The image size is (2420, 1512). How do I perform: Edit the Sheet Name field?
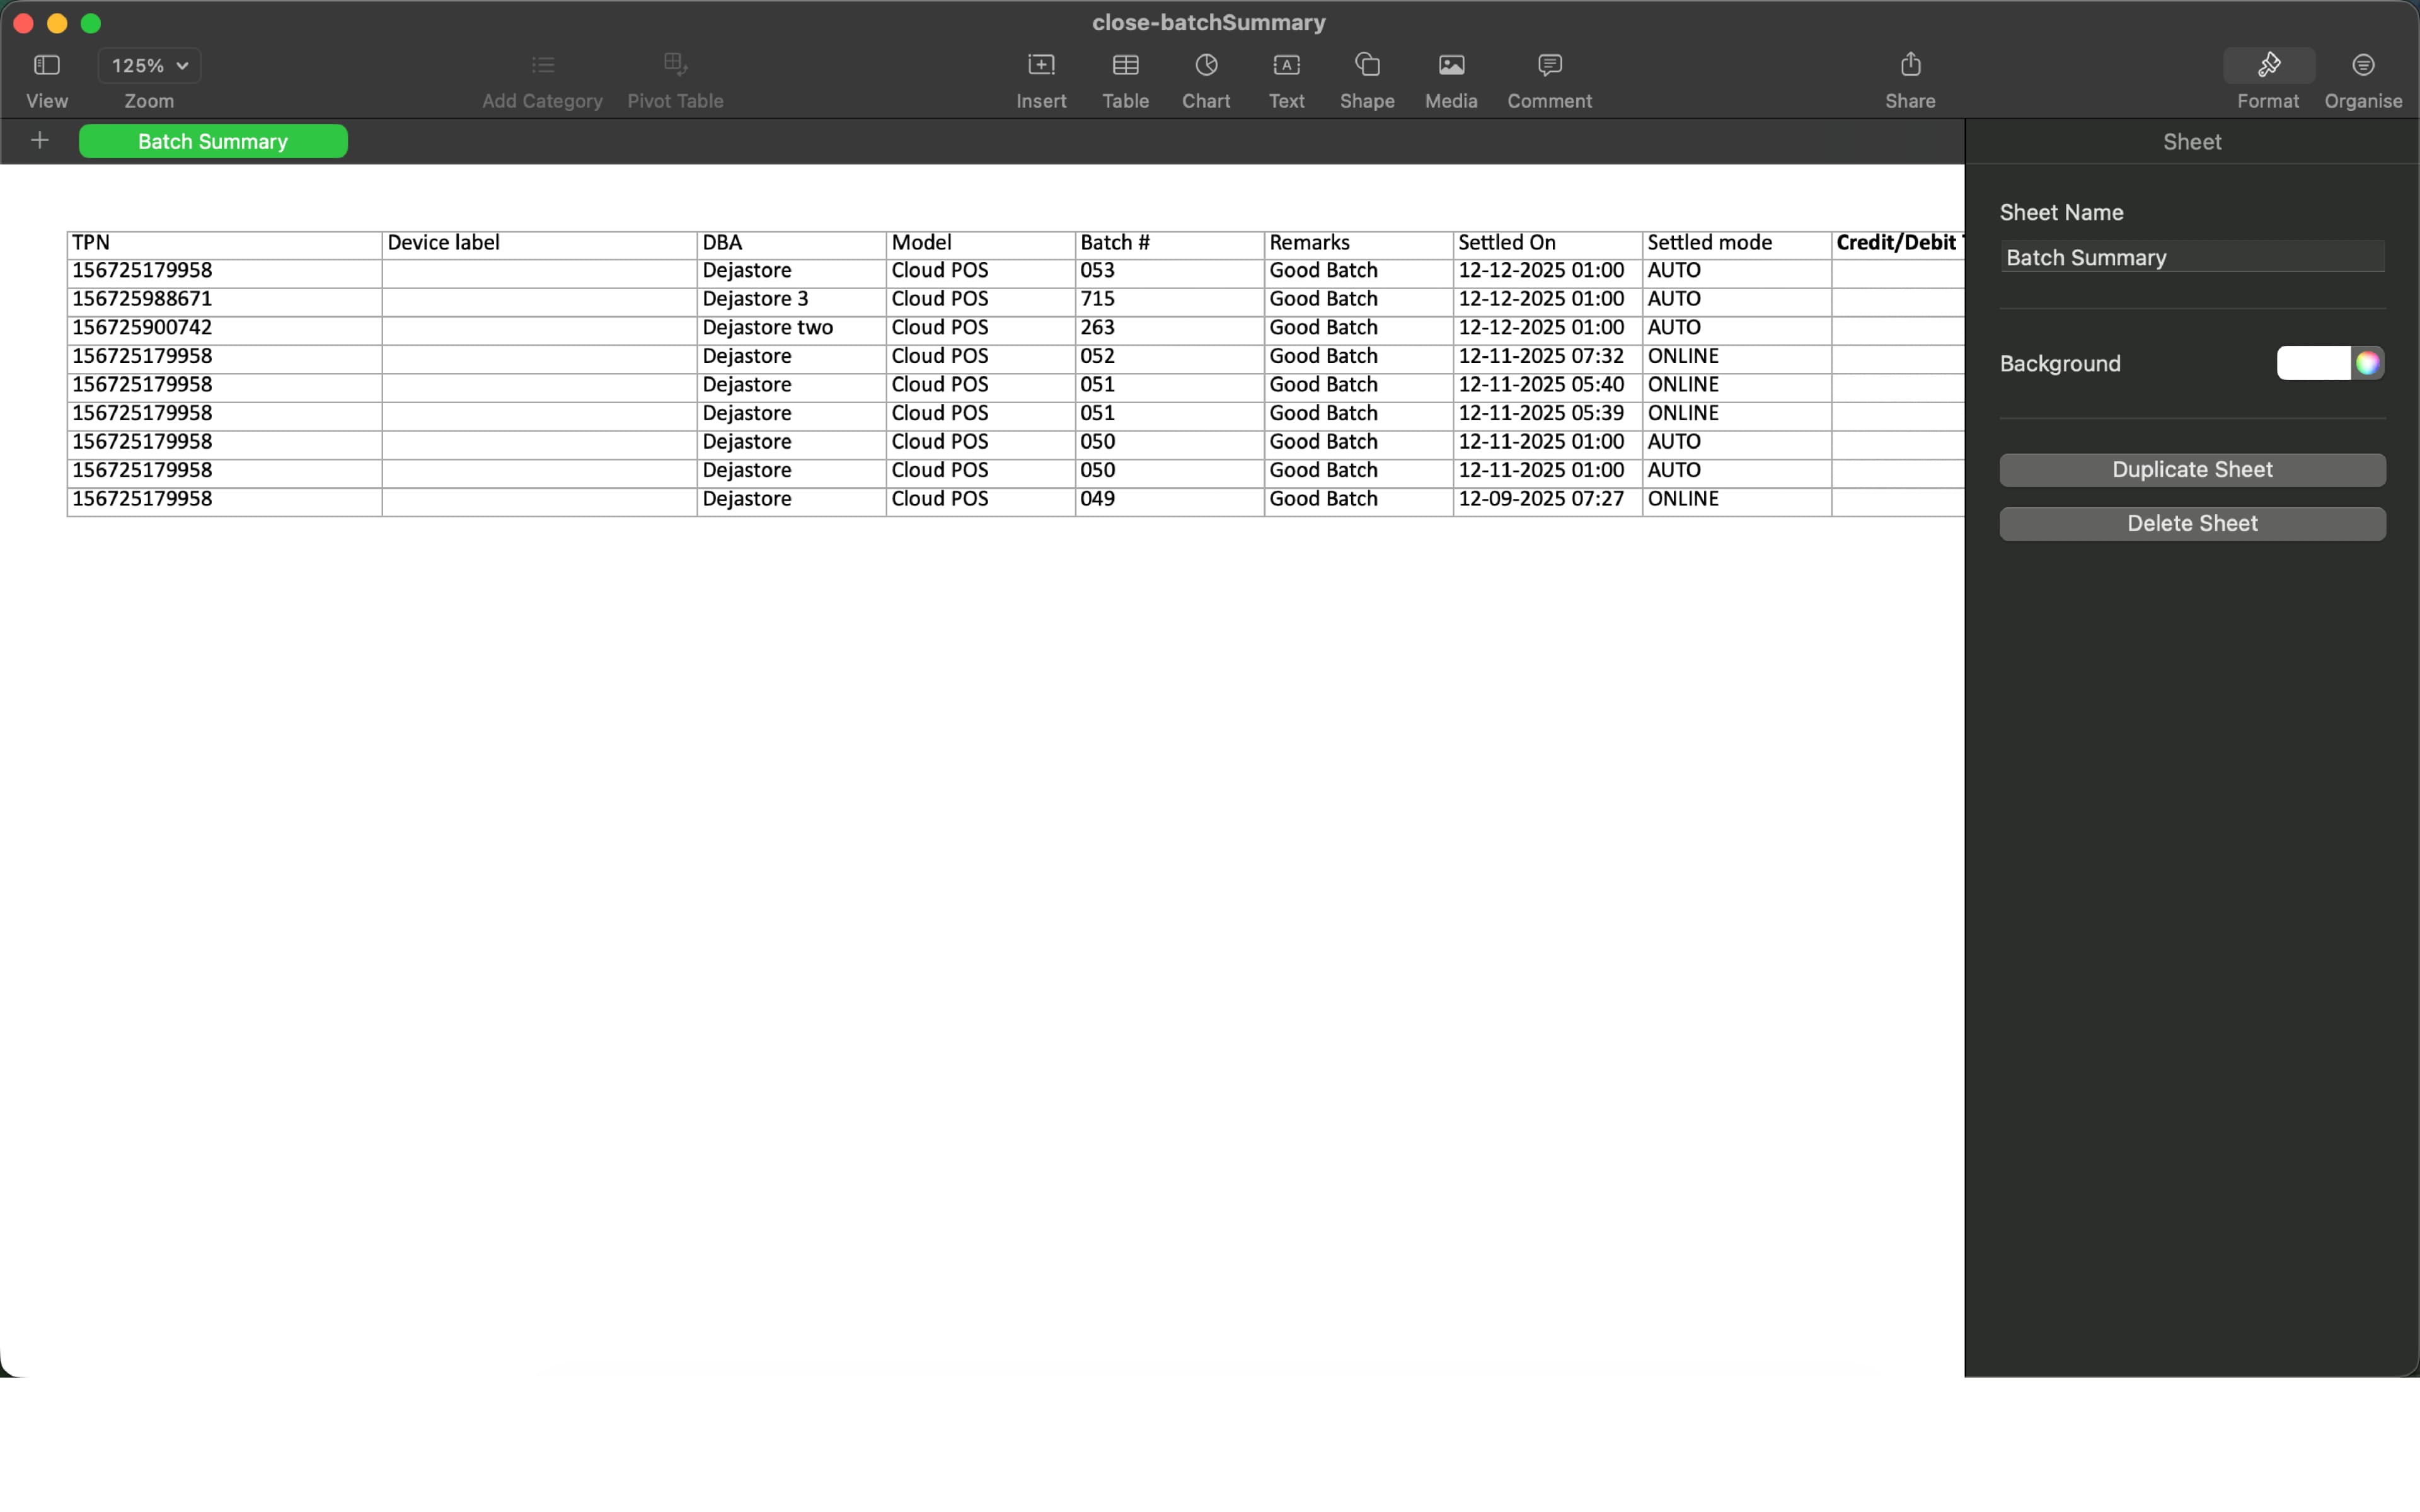(x=2192, y=257)
